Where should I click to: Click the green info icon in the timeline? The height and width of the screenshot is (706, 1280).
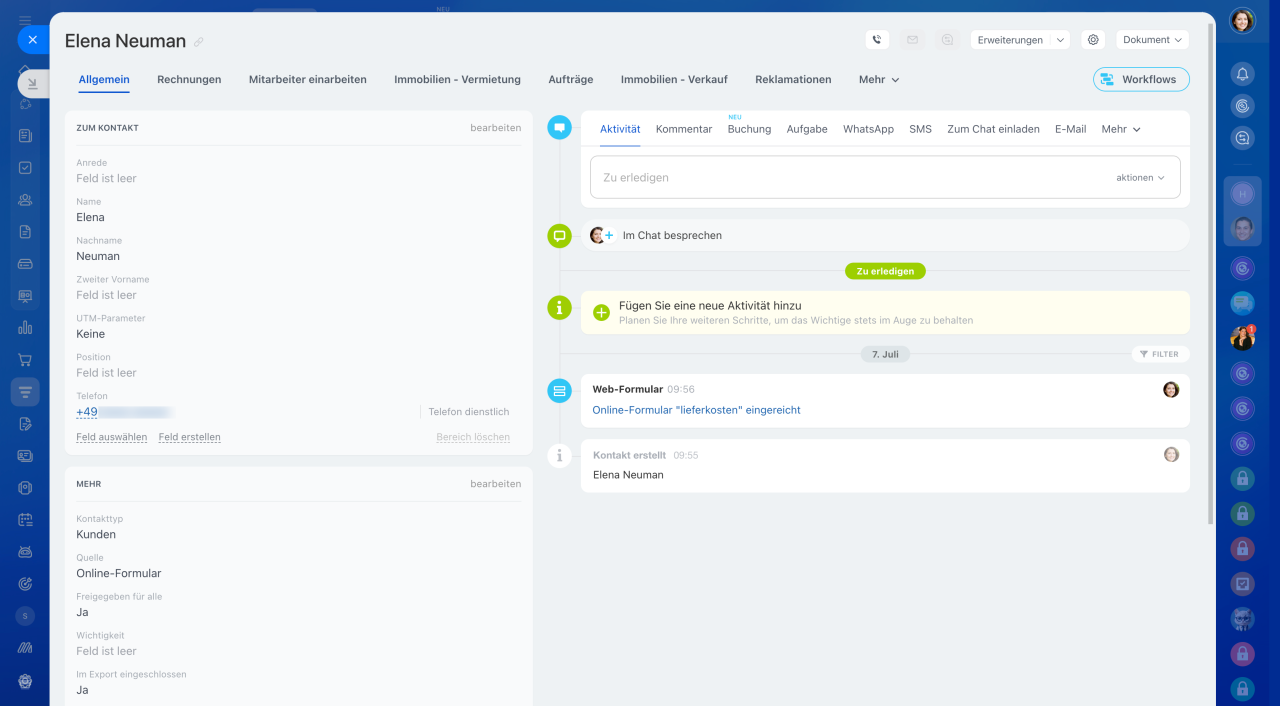559,307
